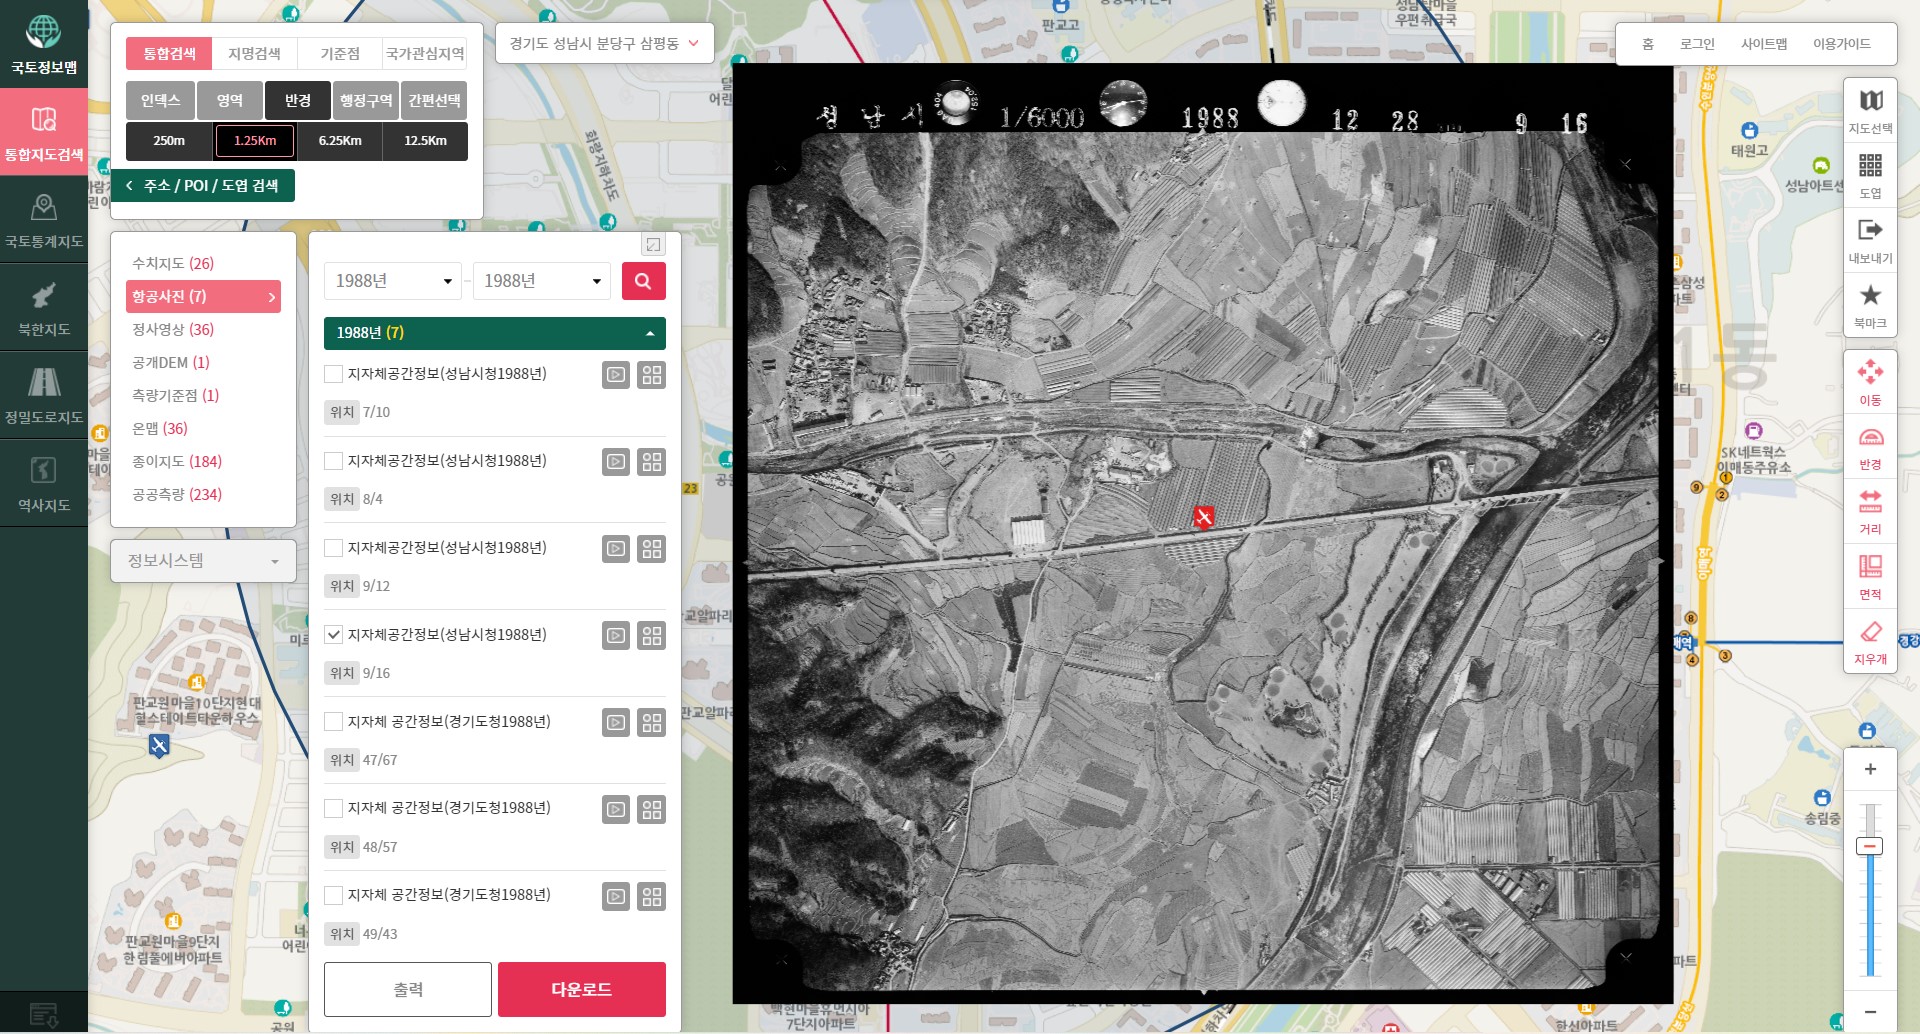Select the 거리 distance measure tool

pyautogui.click(x=1870, y=512)
